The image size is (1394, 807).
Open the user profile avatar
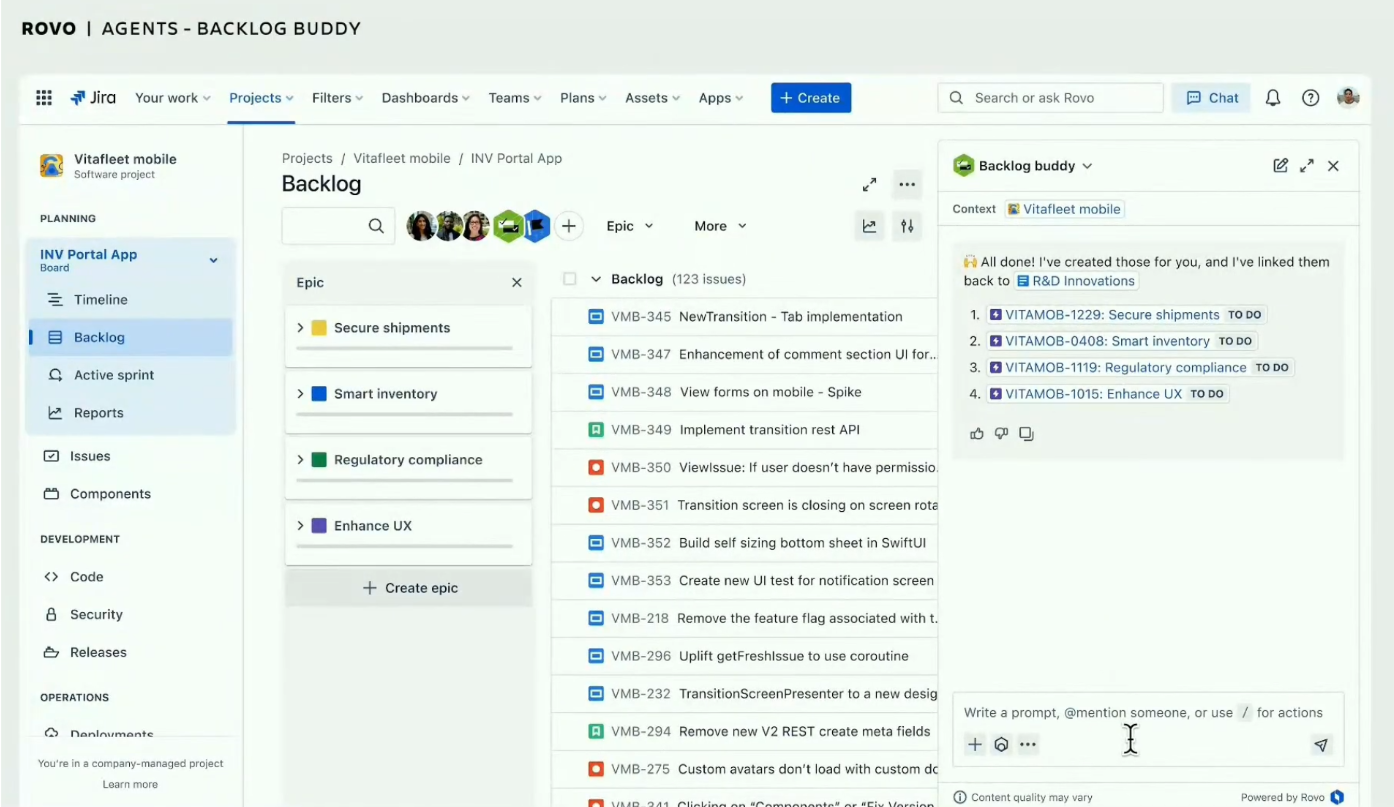1348,98
